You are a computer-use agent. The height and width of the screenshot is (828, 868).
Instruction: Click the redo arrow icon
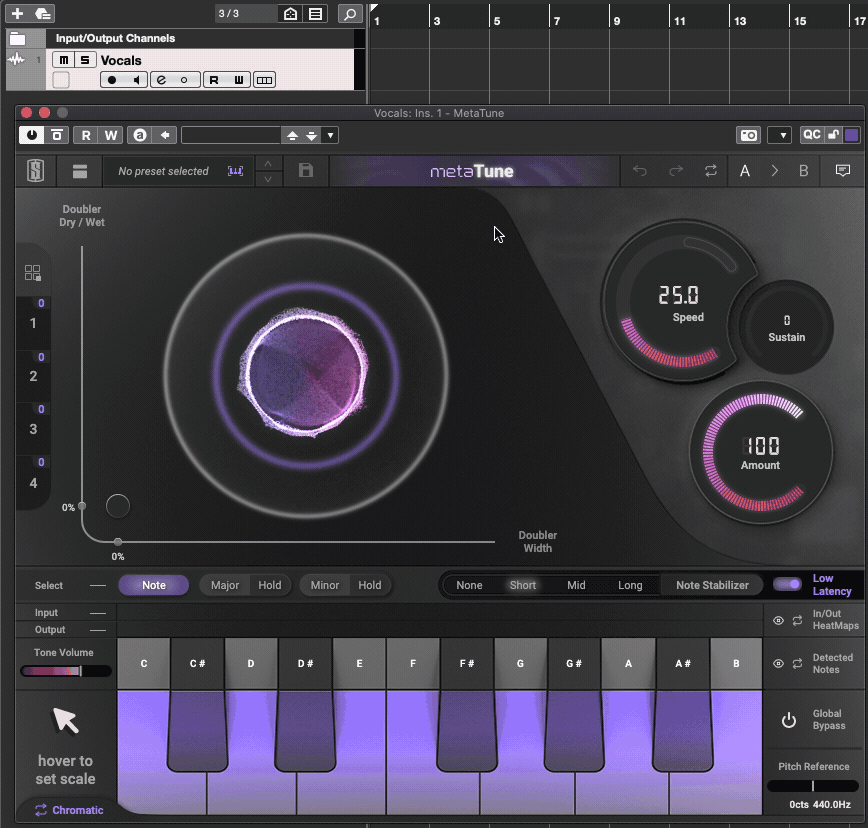676,170
